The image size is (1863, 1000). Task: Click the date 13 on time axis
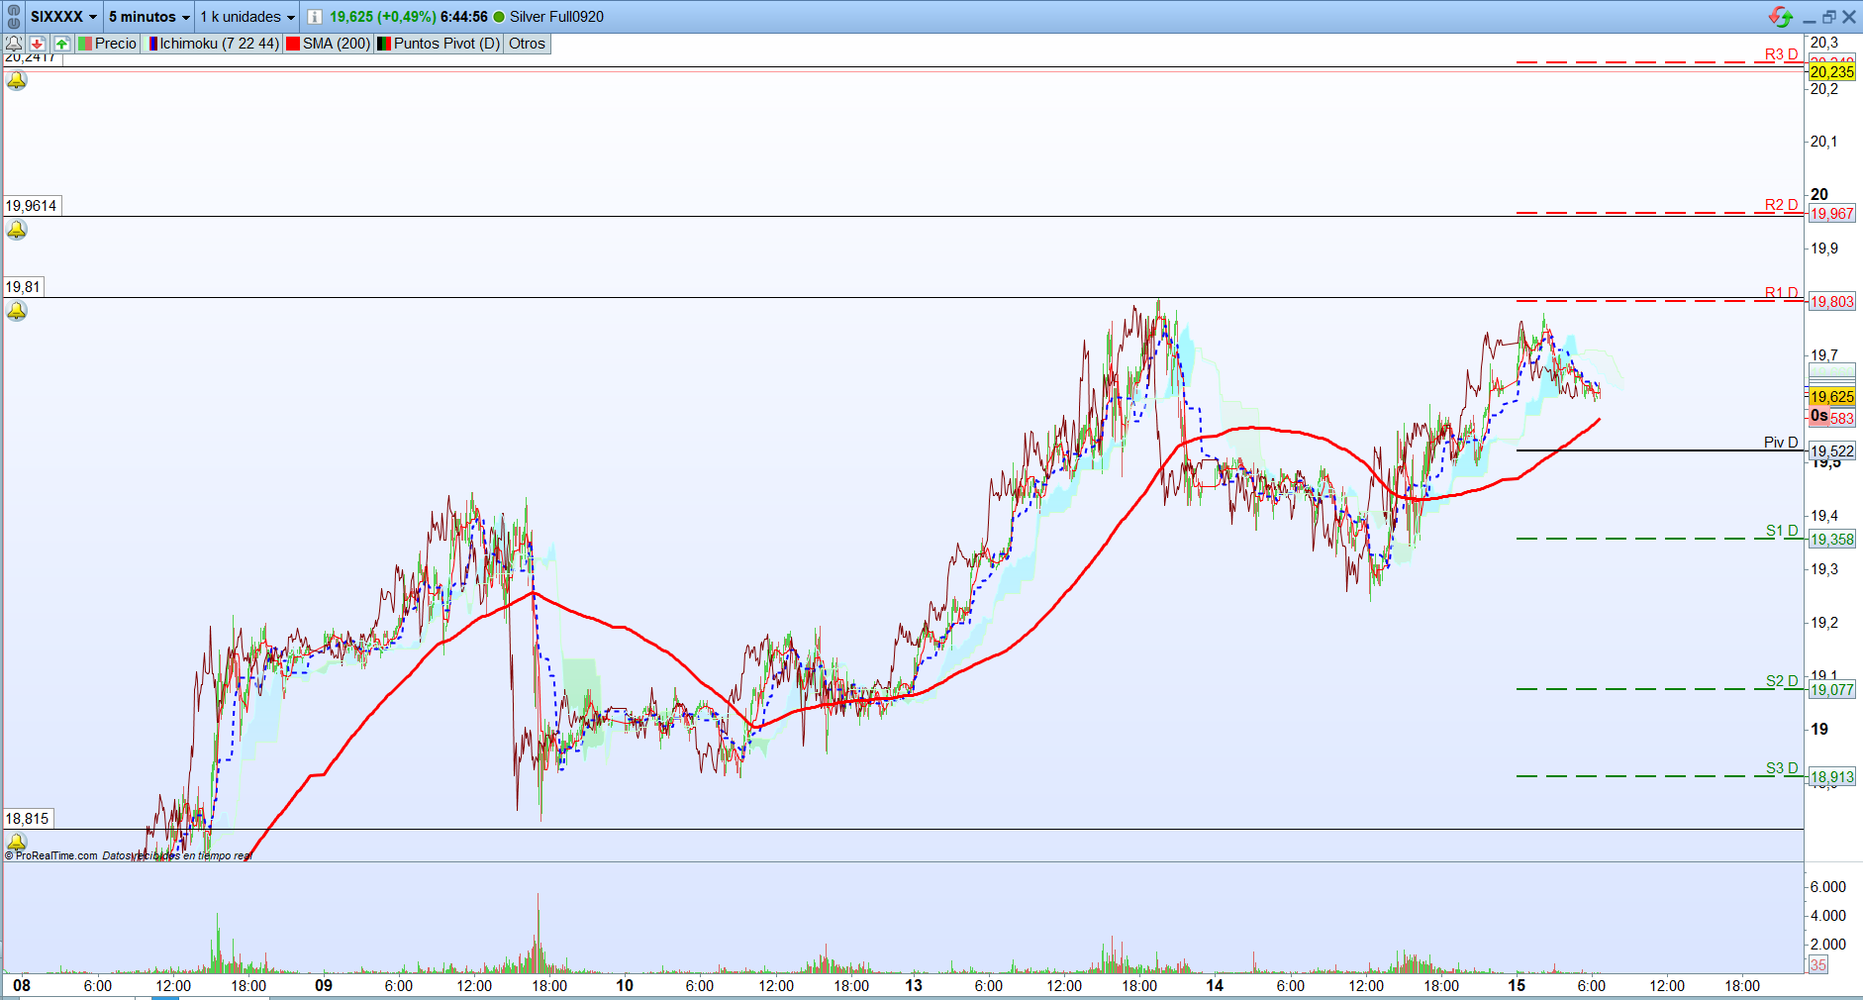pos(914,985)
